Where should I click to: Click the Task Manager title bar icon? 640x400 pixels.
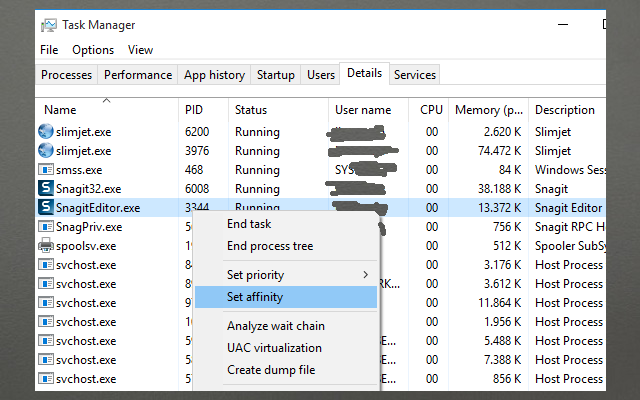click(48, 25)
